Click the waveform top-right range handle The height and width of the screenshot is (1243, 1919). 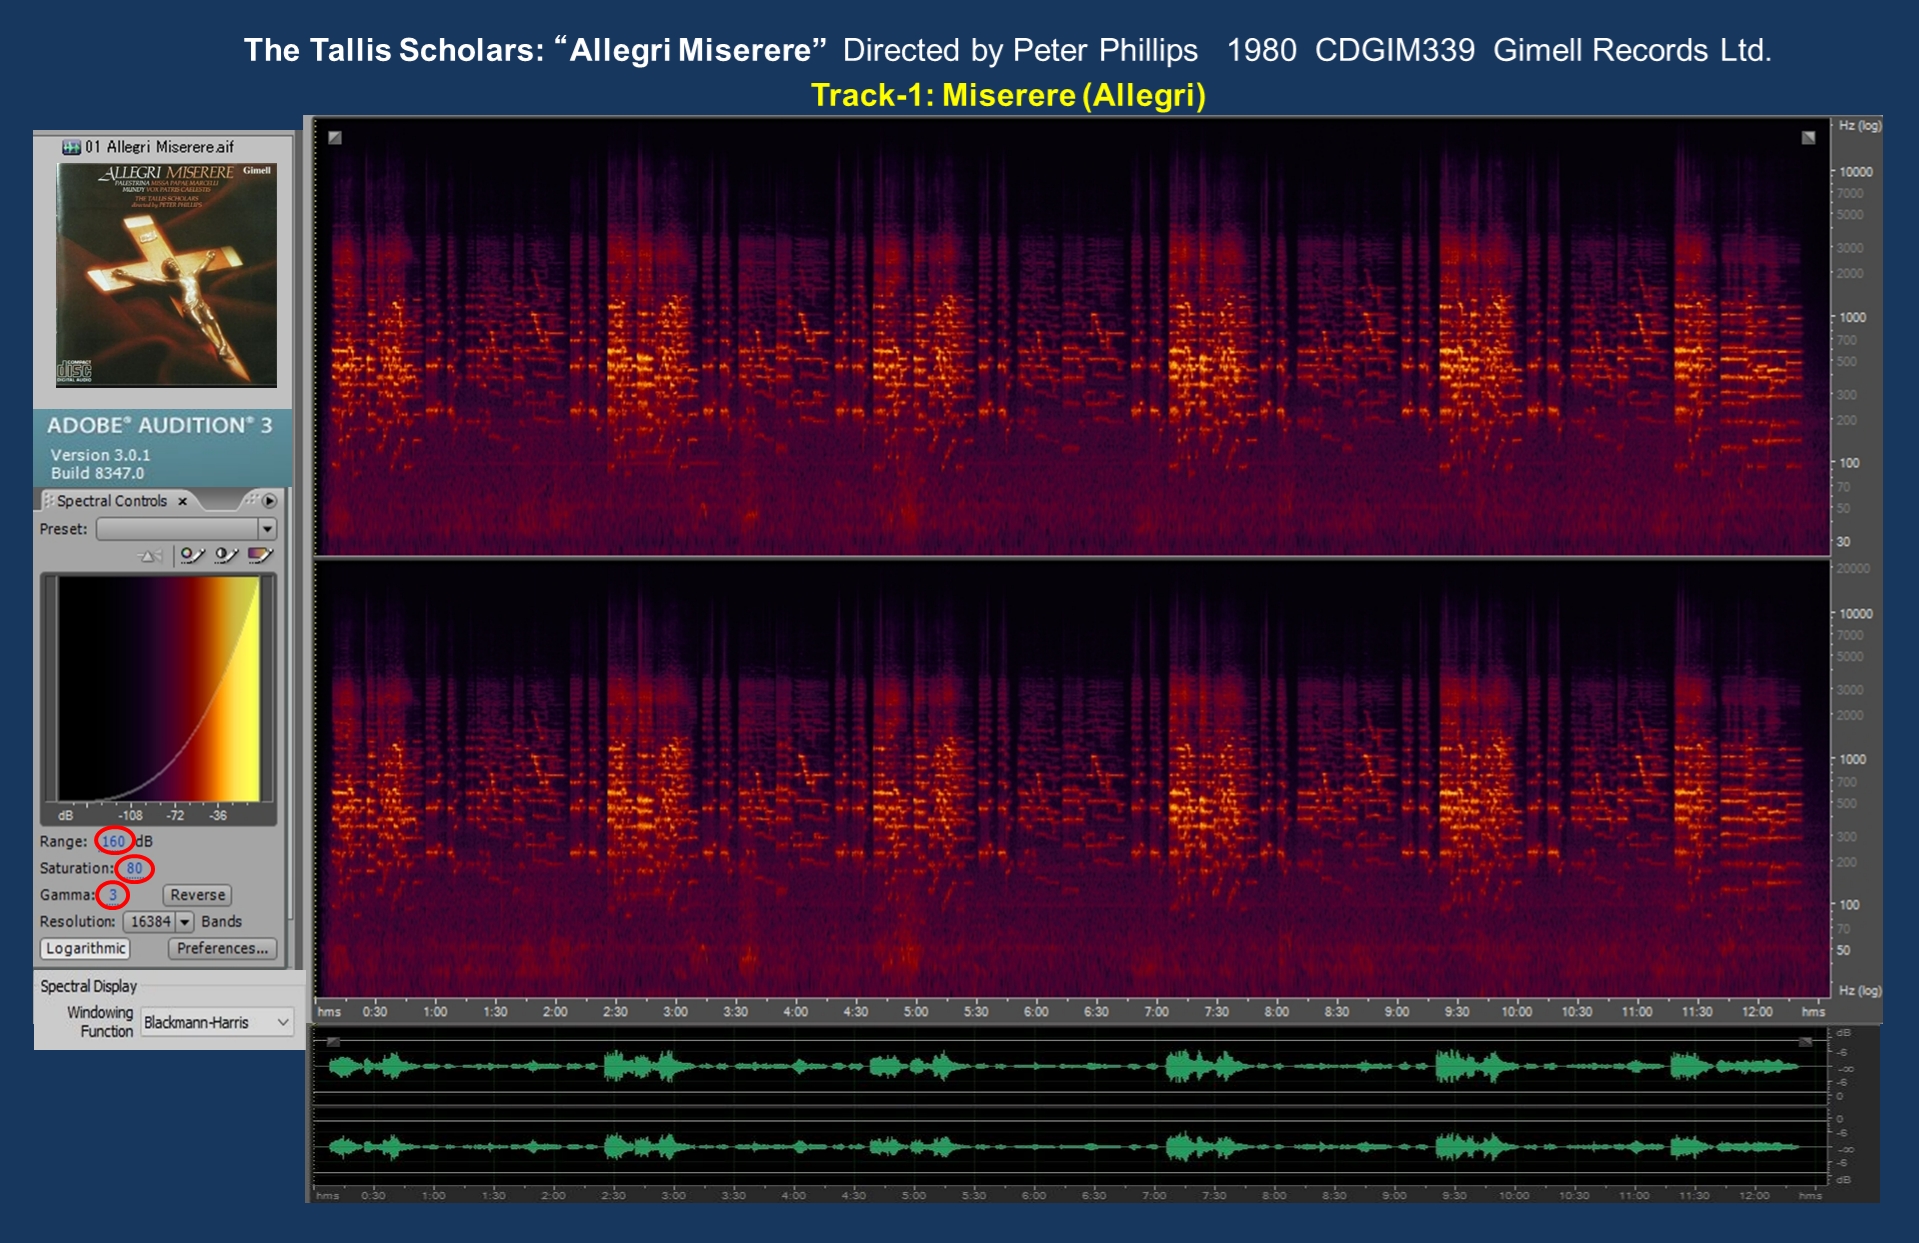coord(1806,1042)
